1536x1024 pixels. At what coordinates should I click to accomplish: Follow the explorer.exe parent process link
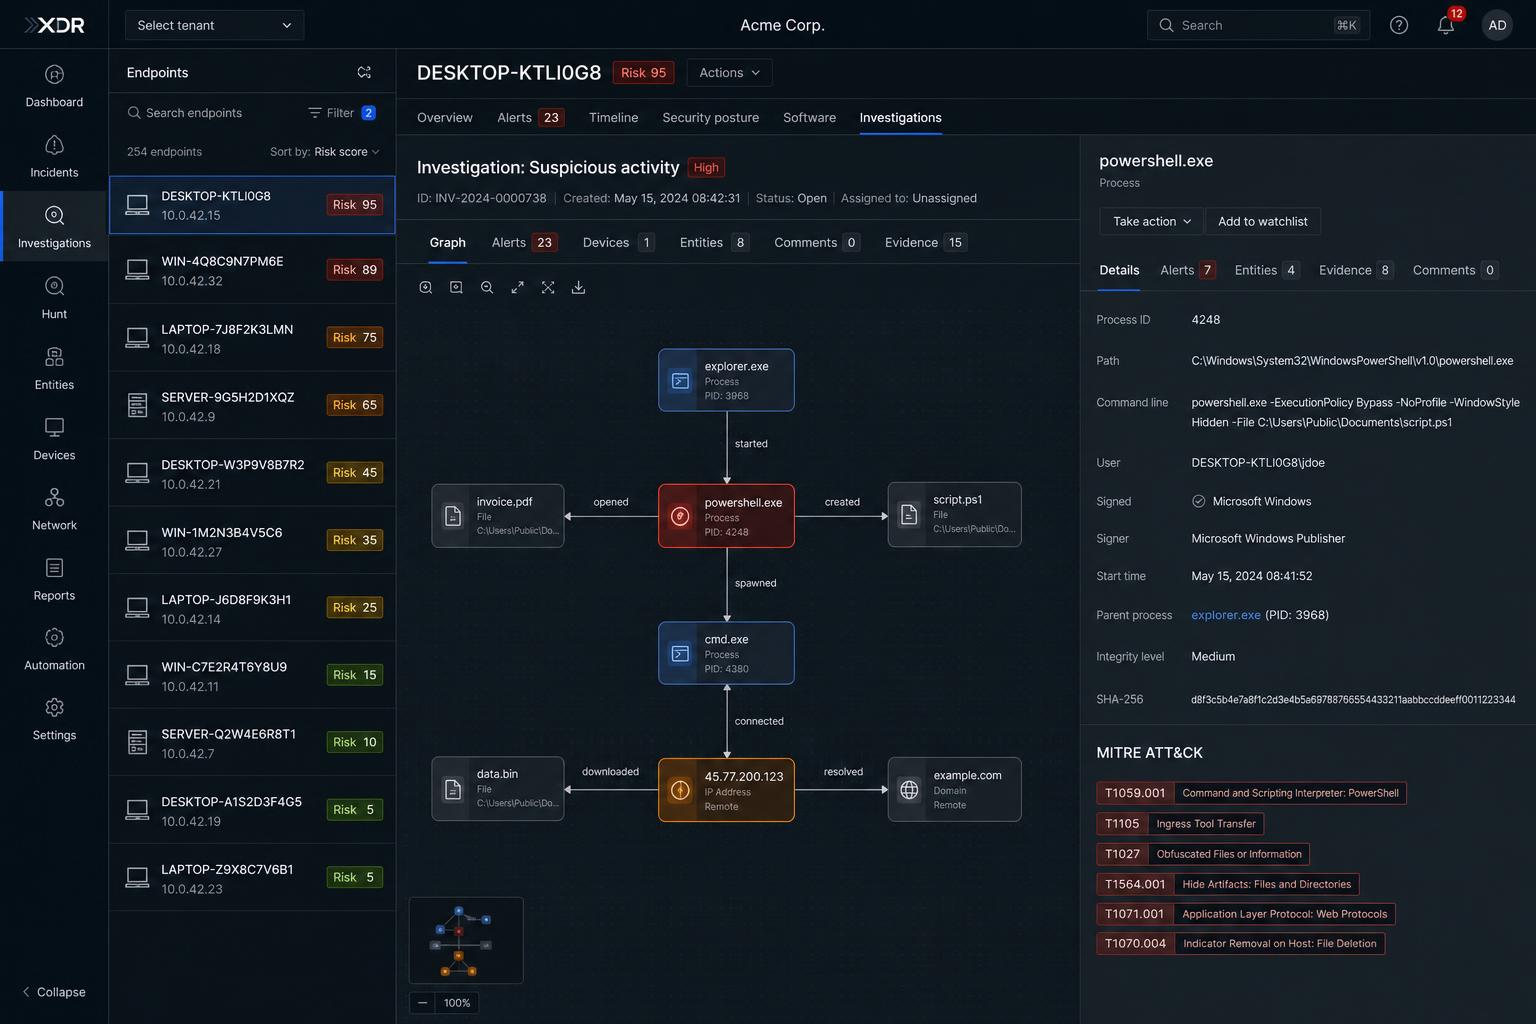(x=1226, y=615)
